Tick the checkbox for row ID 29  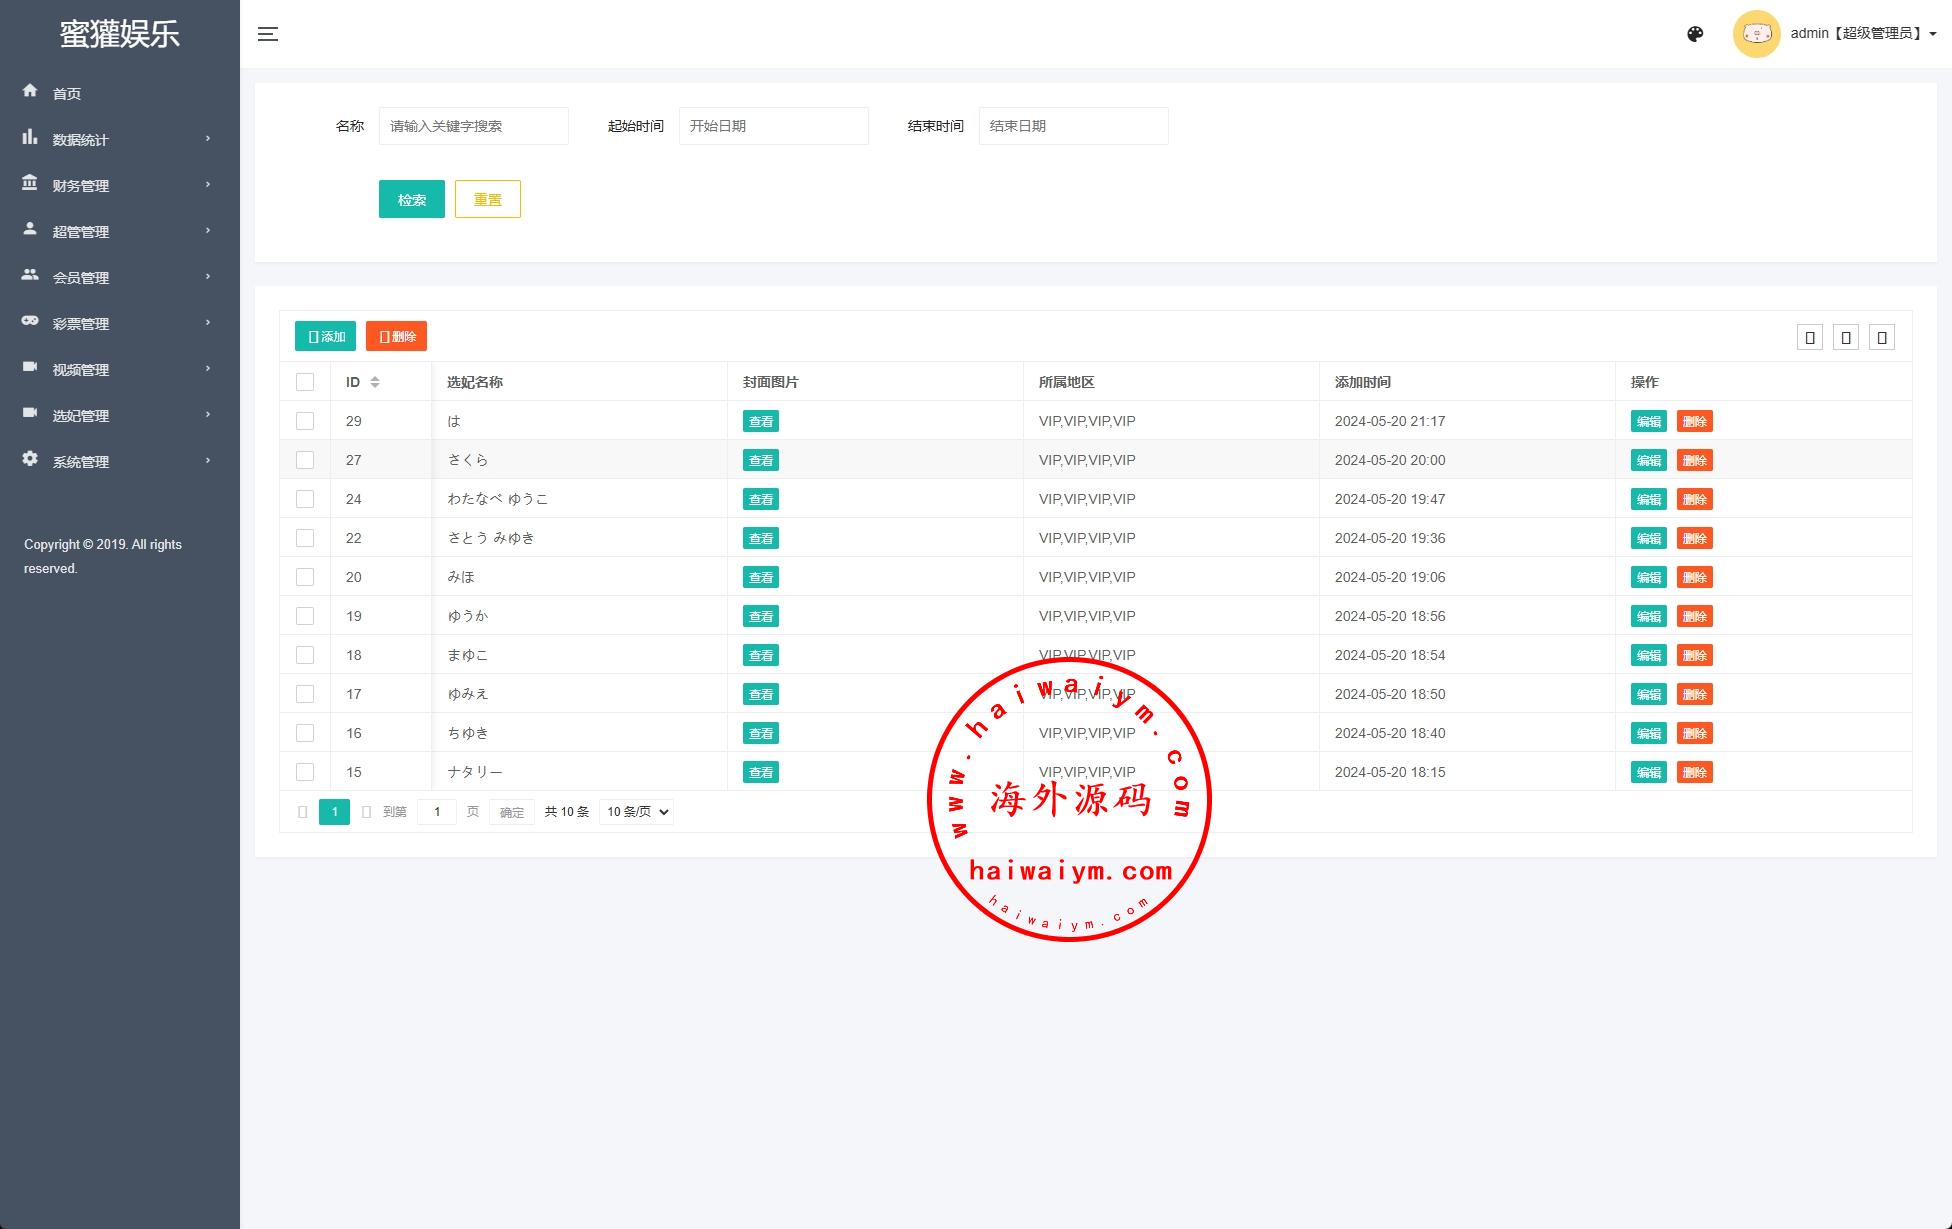click(305, 421)
